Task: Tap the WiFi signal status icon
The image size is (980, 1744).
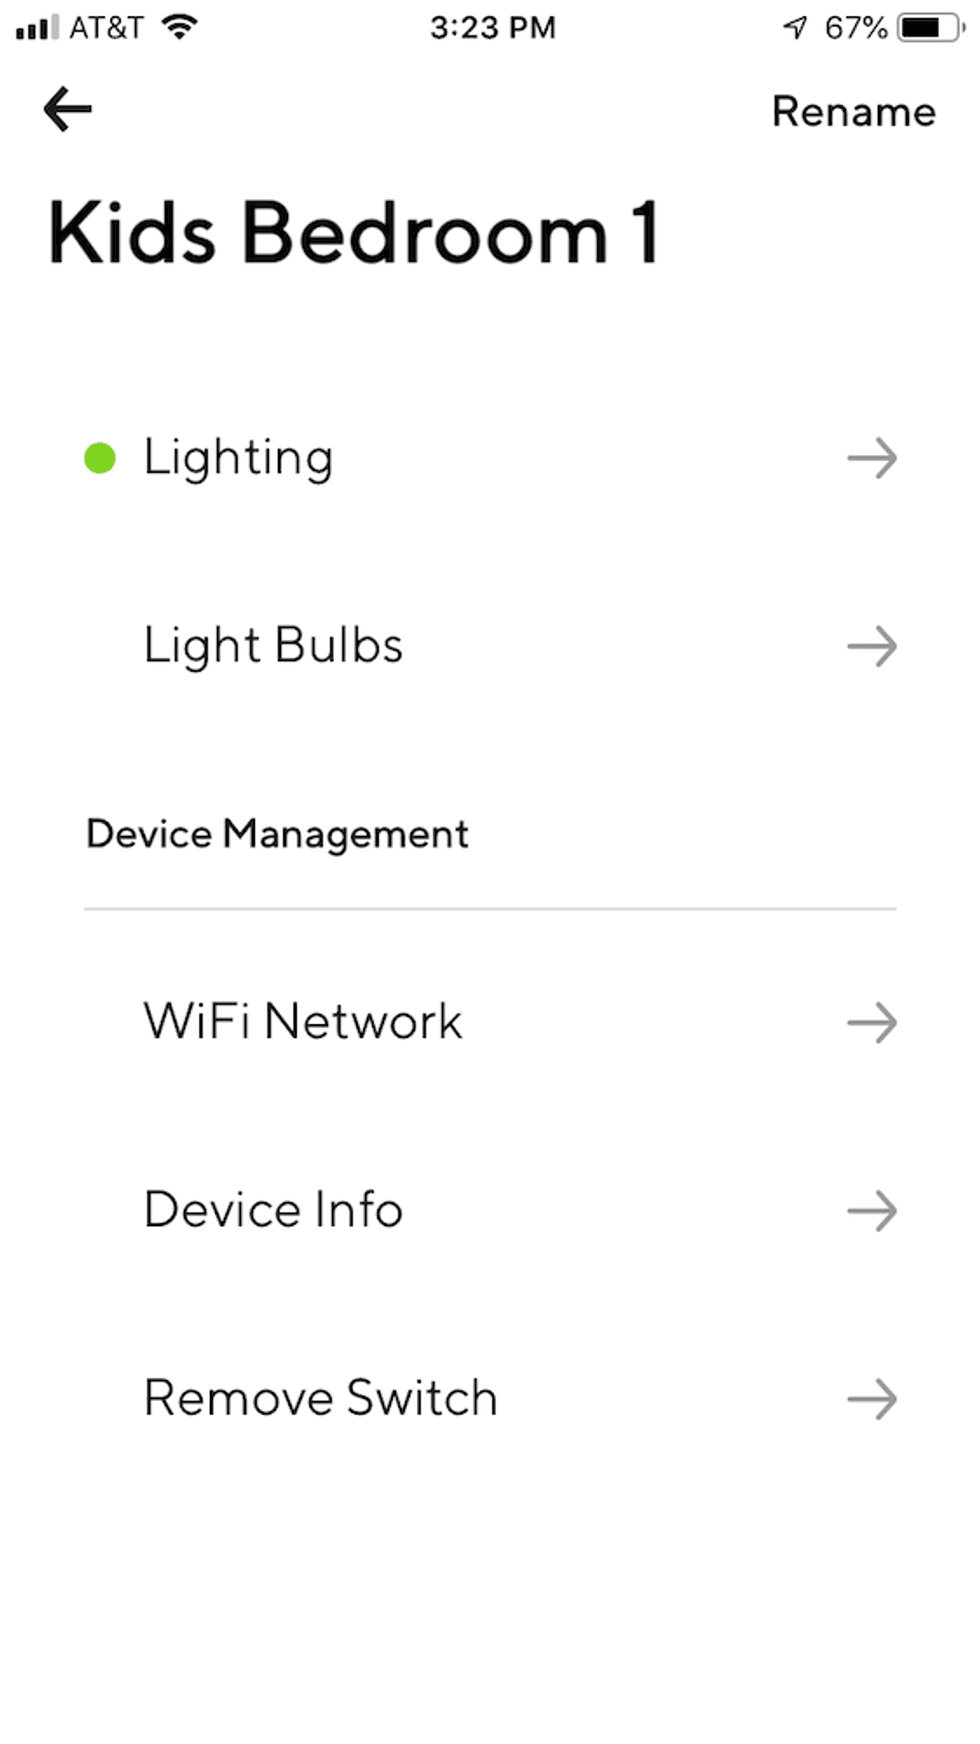Action: tap(180, 27)
